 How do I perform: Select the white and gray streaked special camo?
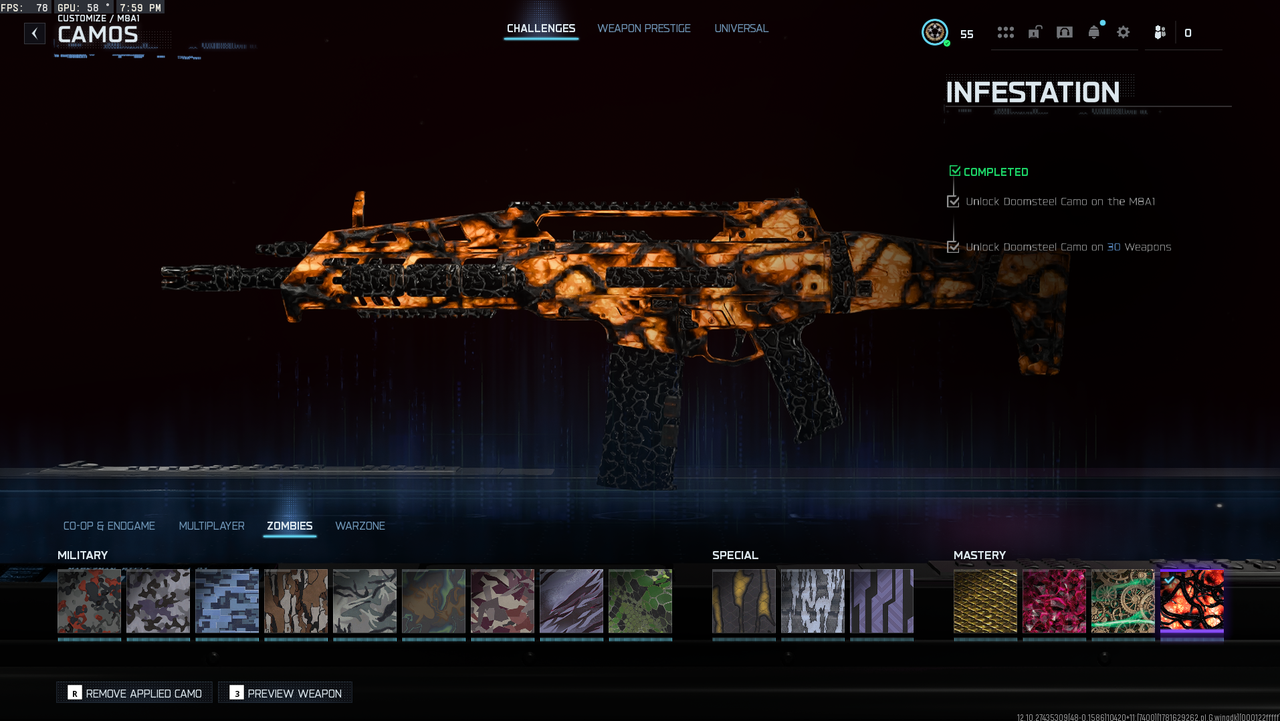coord(813,602)
